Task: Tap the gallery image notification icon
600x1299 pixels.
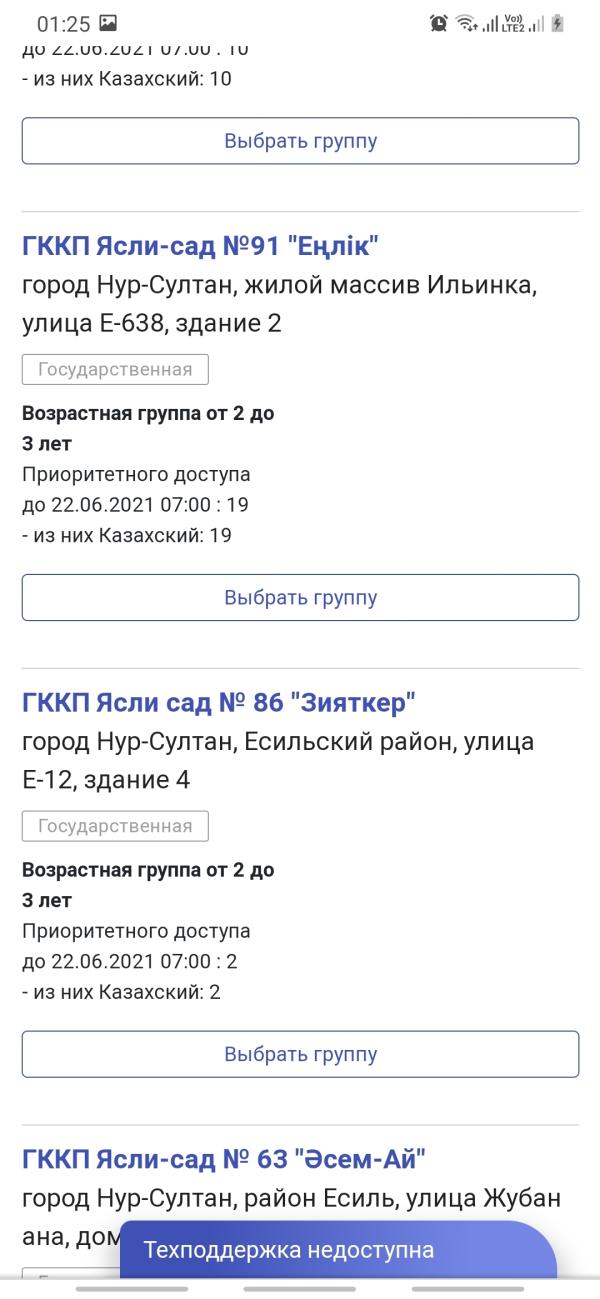Action: tap(108, 23)
